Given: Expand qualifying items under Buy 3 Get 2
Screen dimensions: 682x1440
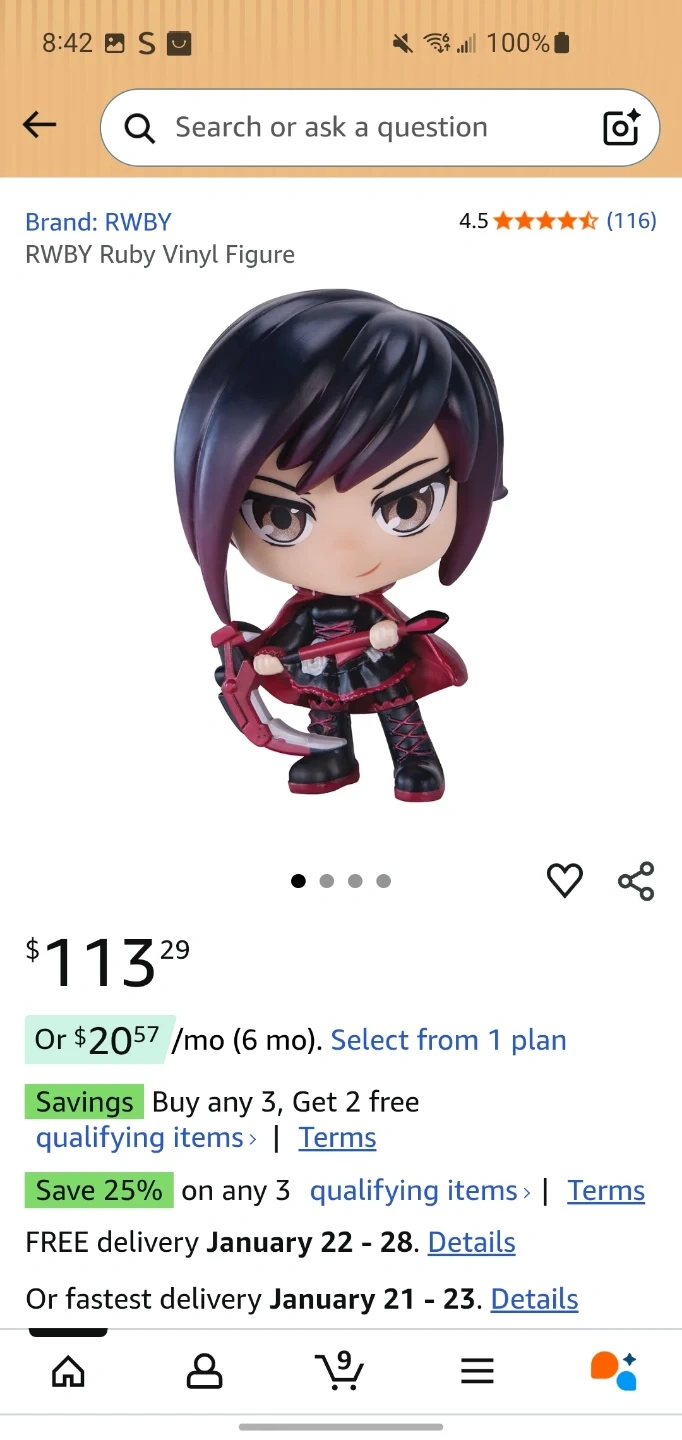Looking at the screenshot, I should click(146, 1138).
